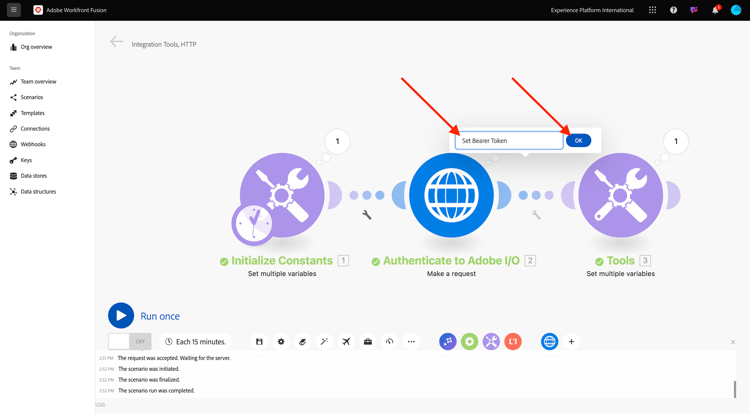
Task: Save the scenario with the disk icon
Action: (x=259, y=341)
